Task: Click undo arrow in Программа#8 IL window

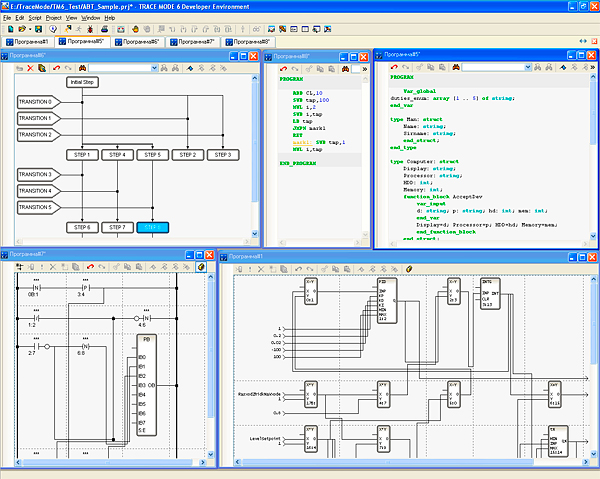Action: click(x=283, y=69)
